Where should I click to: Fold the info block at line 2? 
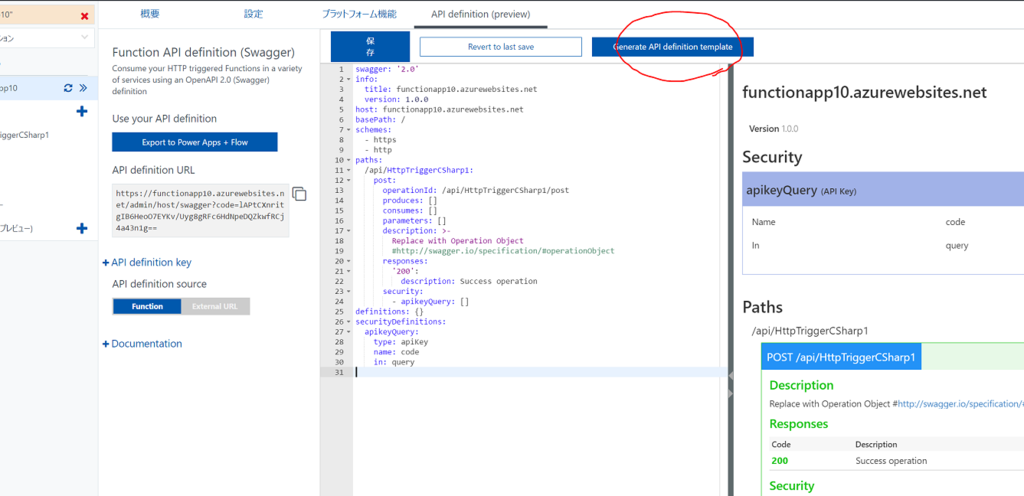pos(349,79)
